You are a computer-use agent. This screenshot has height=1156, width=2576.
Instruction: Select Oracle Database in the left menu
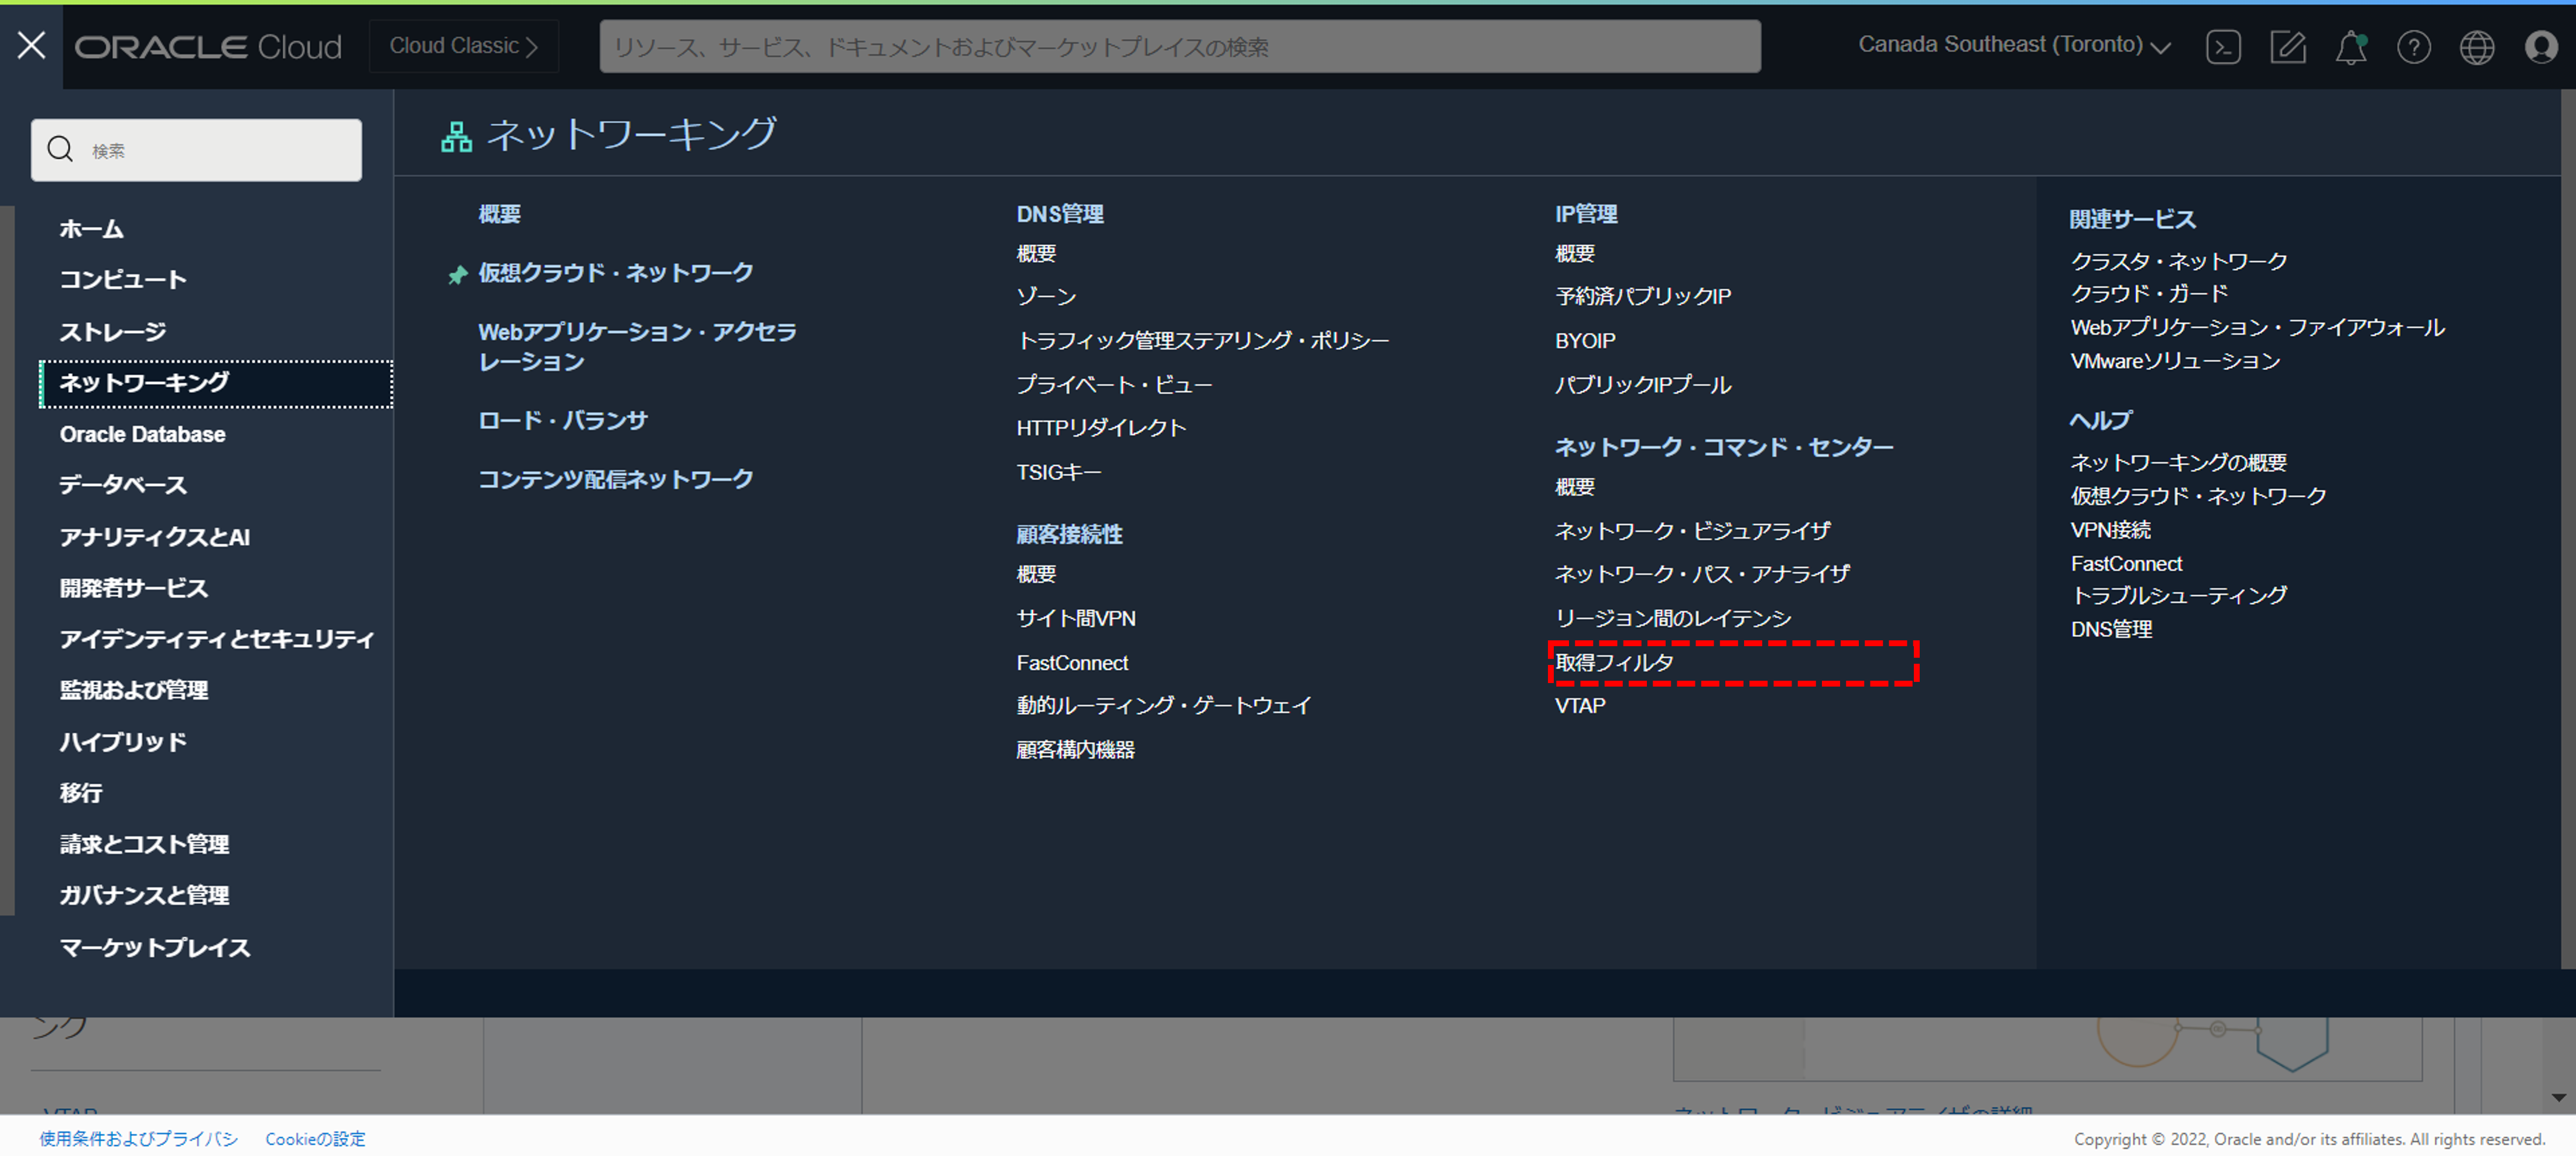(x=142, y=434)
